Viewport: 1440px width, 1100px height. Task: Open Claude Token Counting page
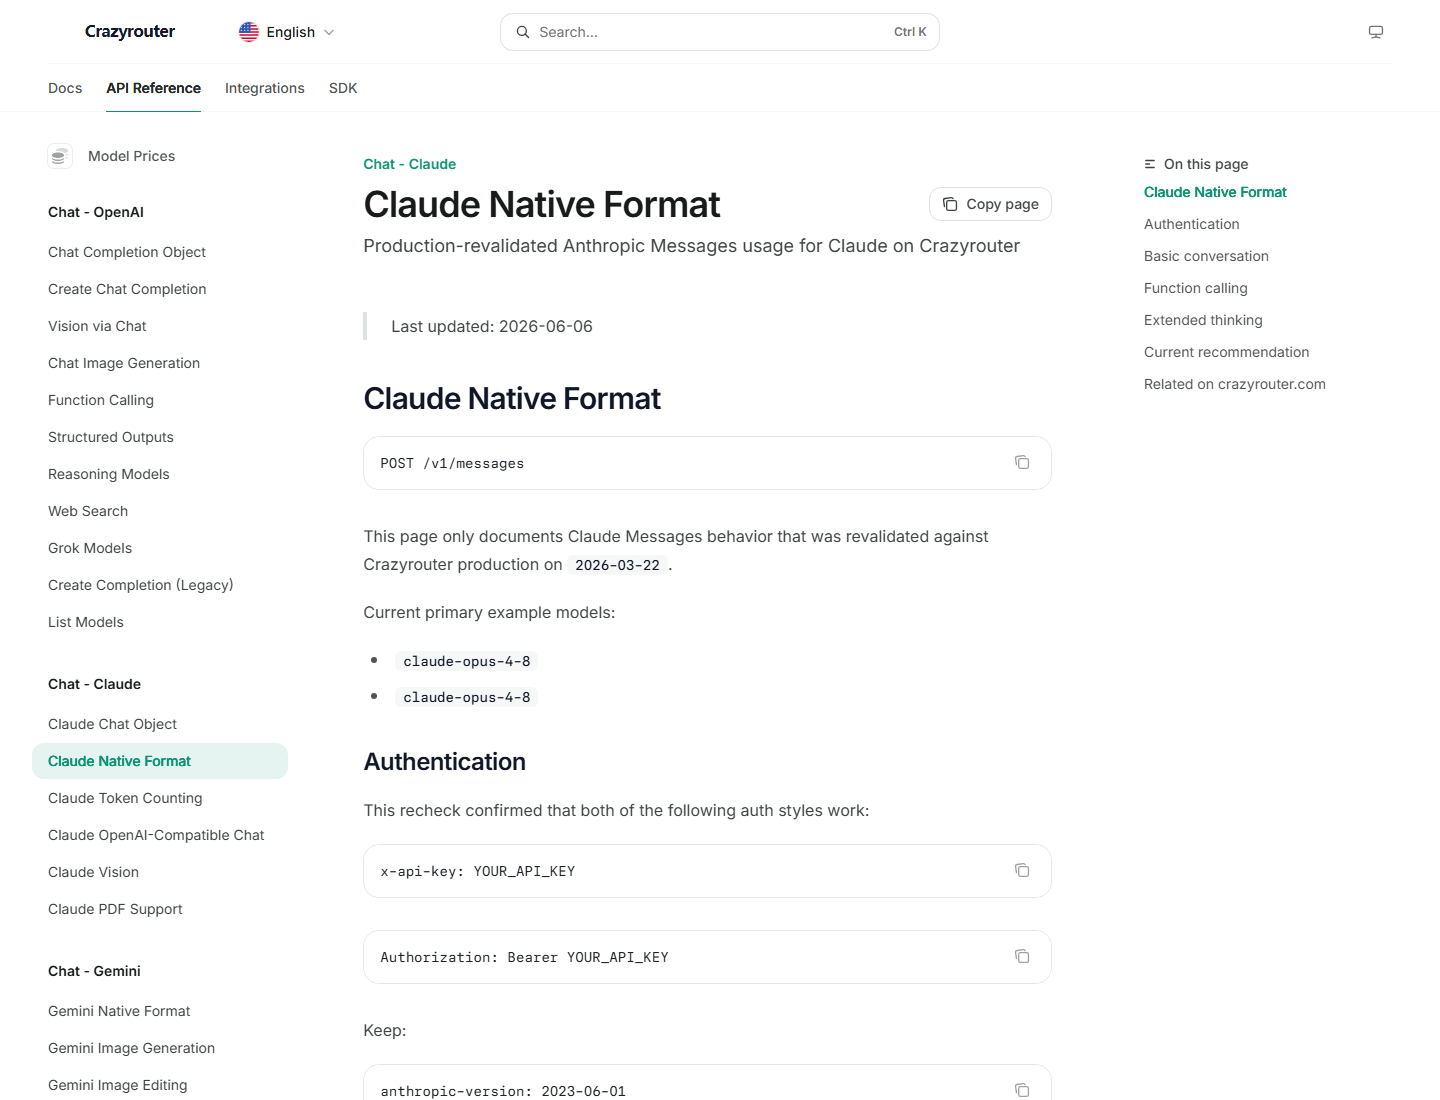pyautogui.click(x=125, y=798)
